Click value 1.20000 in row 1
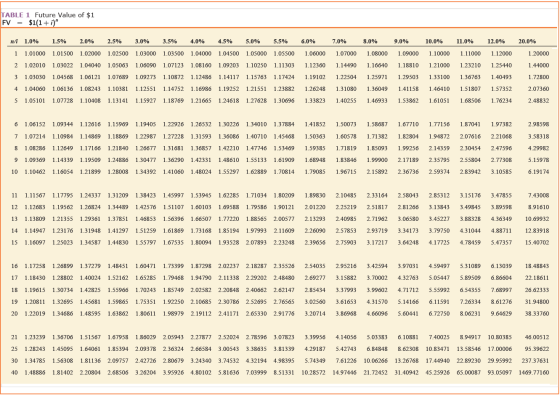Image resolution: width=560 pixels, height=396 pixels. (x=539, y=54)
